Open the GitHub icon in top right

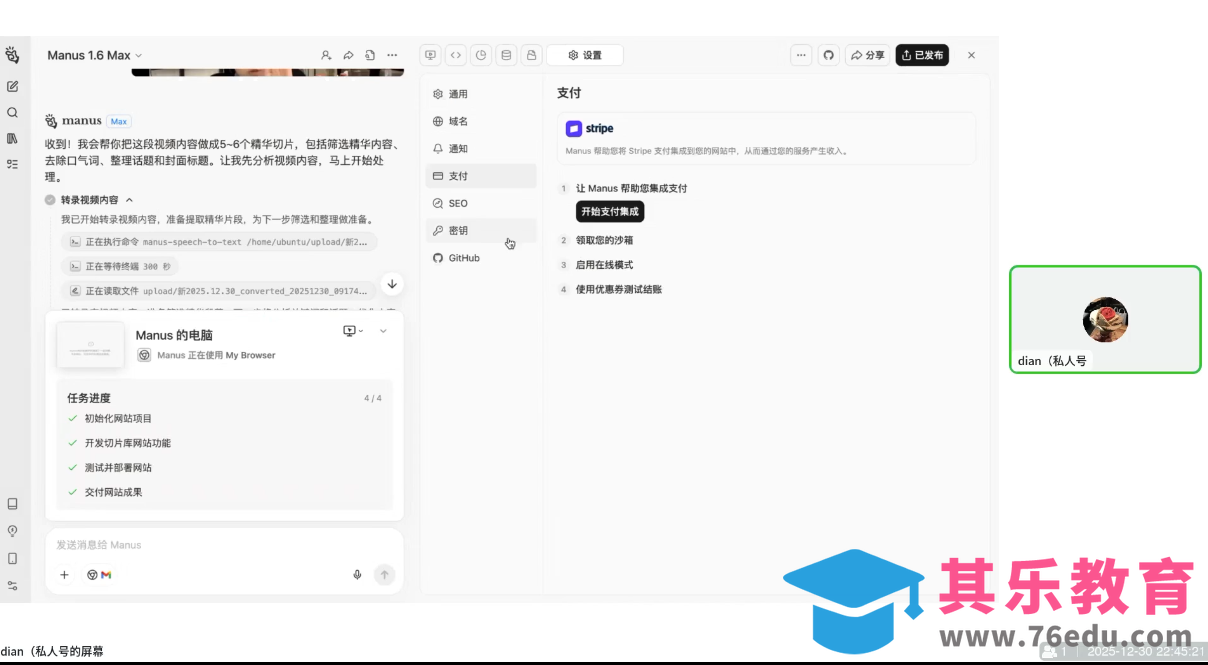(x=828, y=55)
